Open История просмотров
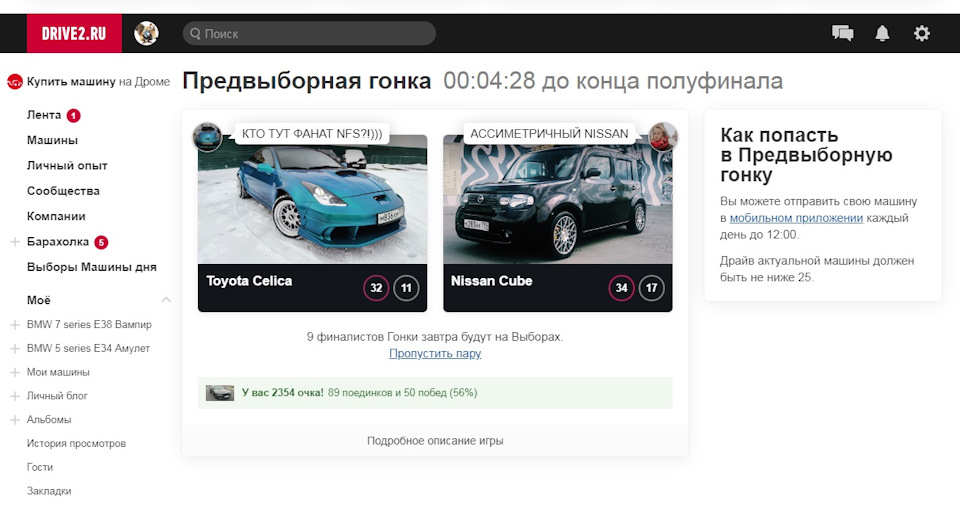The width and height of the screenshot is (960, 508). 76,444
